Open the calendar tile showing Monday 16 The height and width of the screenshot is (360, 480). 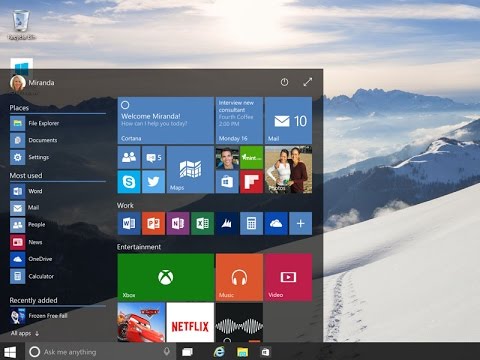(239, 120)
